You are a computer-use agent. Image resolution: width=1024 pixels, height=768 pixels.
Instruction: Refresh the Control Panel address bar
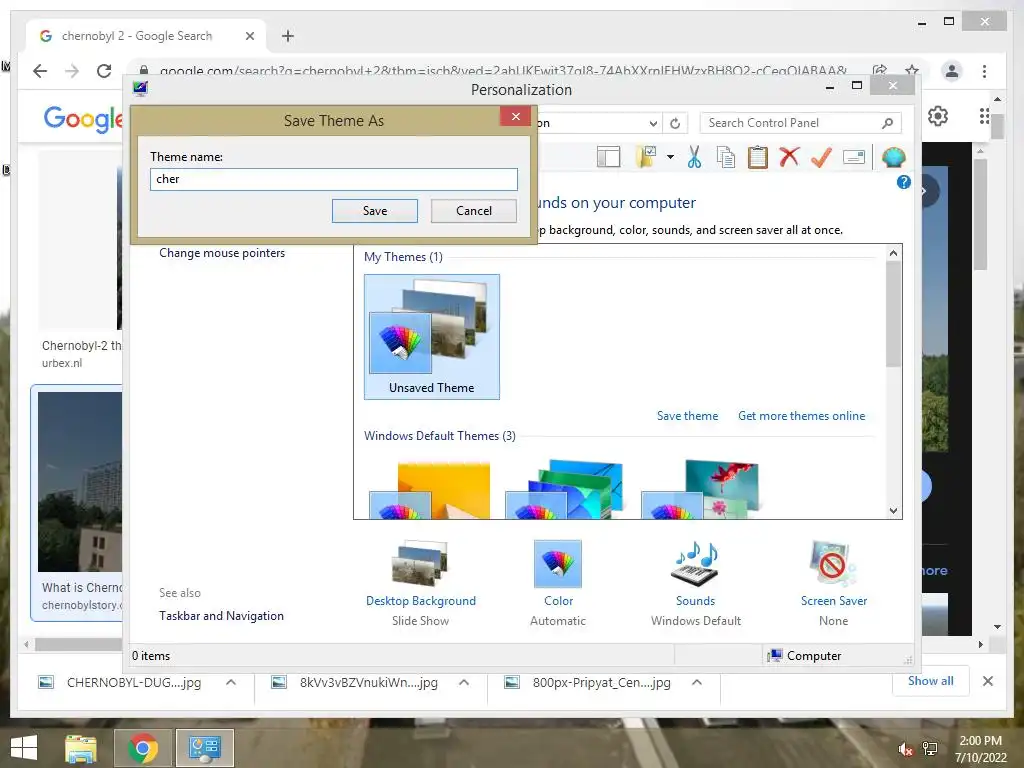tap(675, 123)
